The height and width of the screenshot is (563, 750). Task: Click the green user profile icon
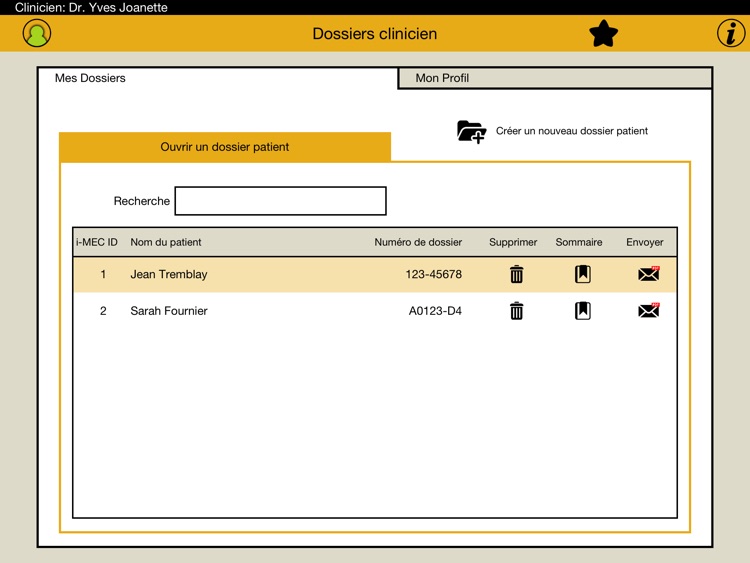(x=37, y=33)
